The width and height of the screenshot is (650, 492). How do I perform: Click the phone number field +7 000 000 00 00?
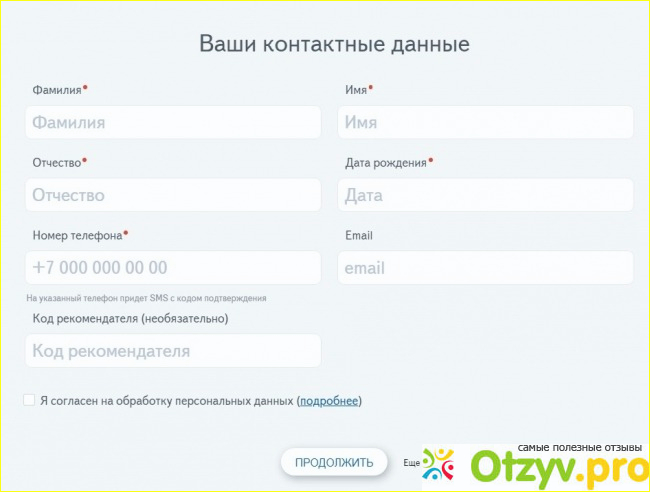click(x=173, y=268)
